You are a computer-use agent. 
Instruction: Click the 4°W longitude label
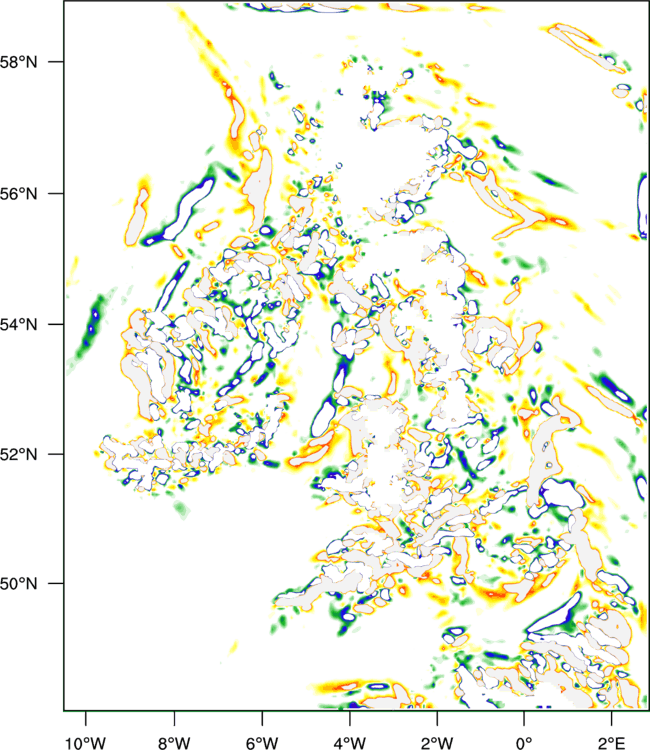coord(350,743)
